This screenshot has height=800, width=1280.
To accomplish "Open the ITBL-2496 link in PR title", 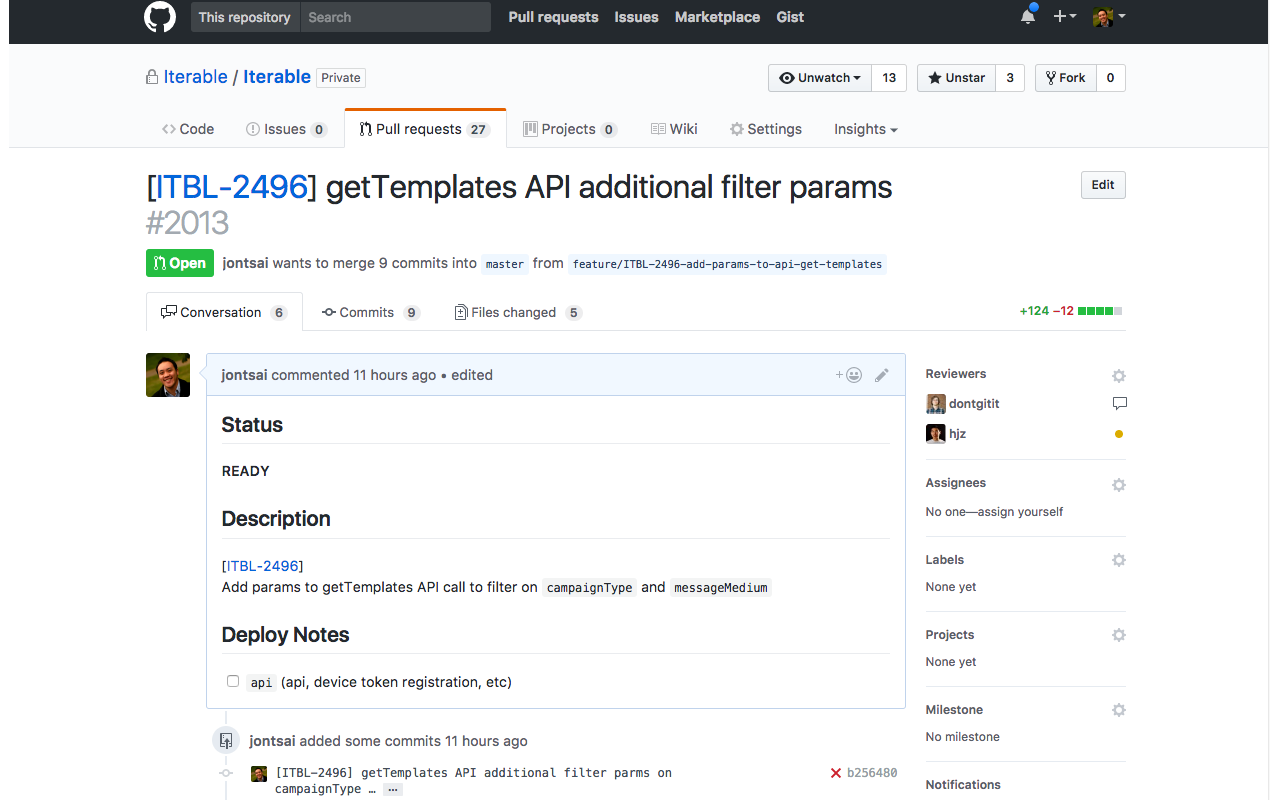I will pos(232,187).
